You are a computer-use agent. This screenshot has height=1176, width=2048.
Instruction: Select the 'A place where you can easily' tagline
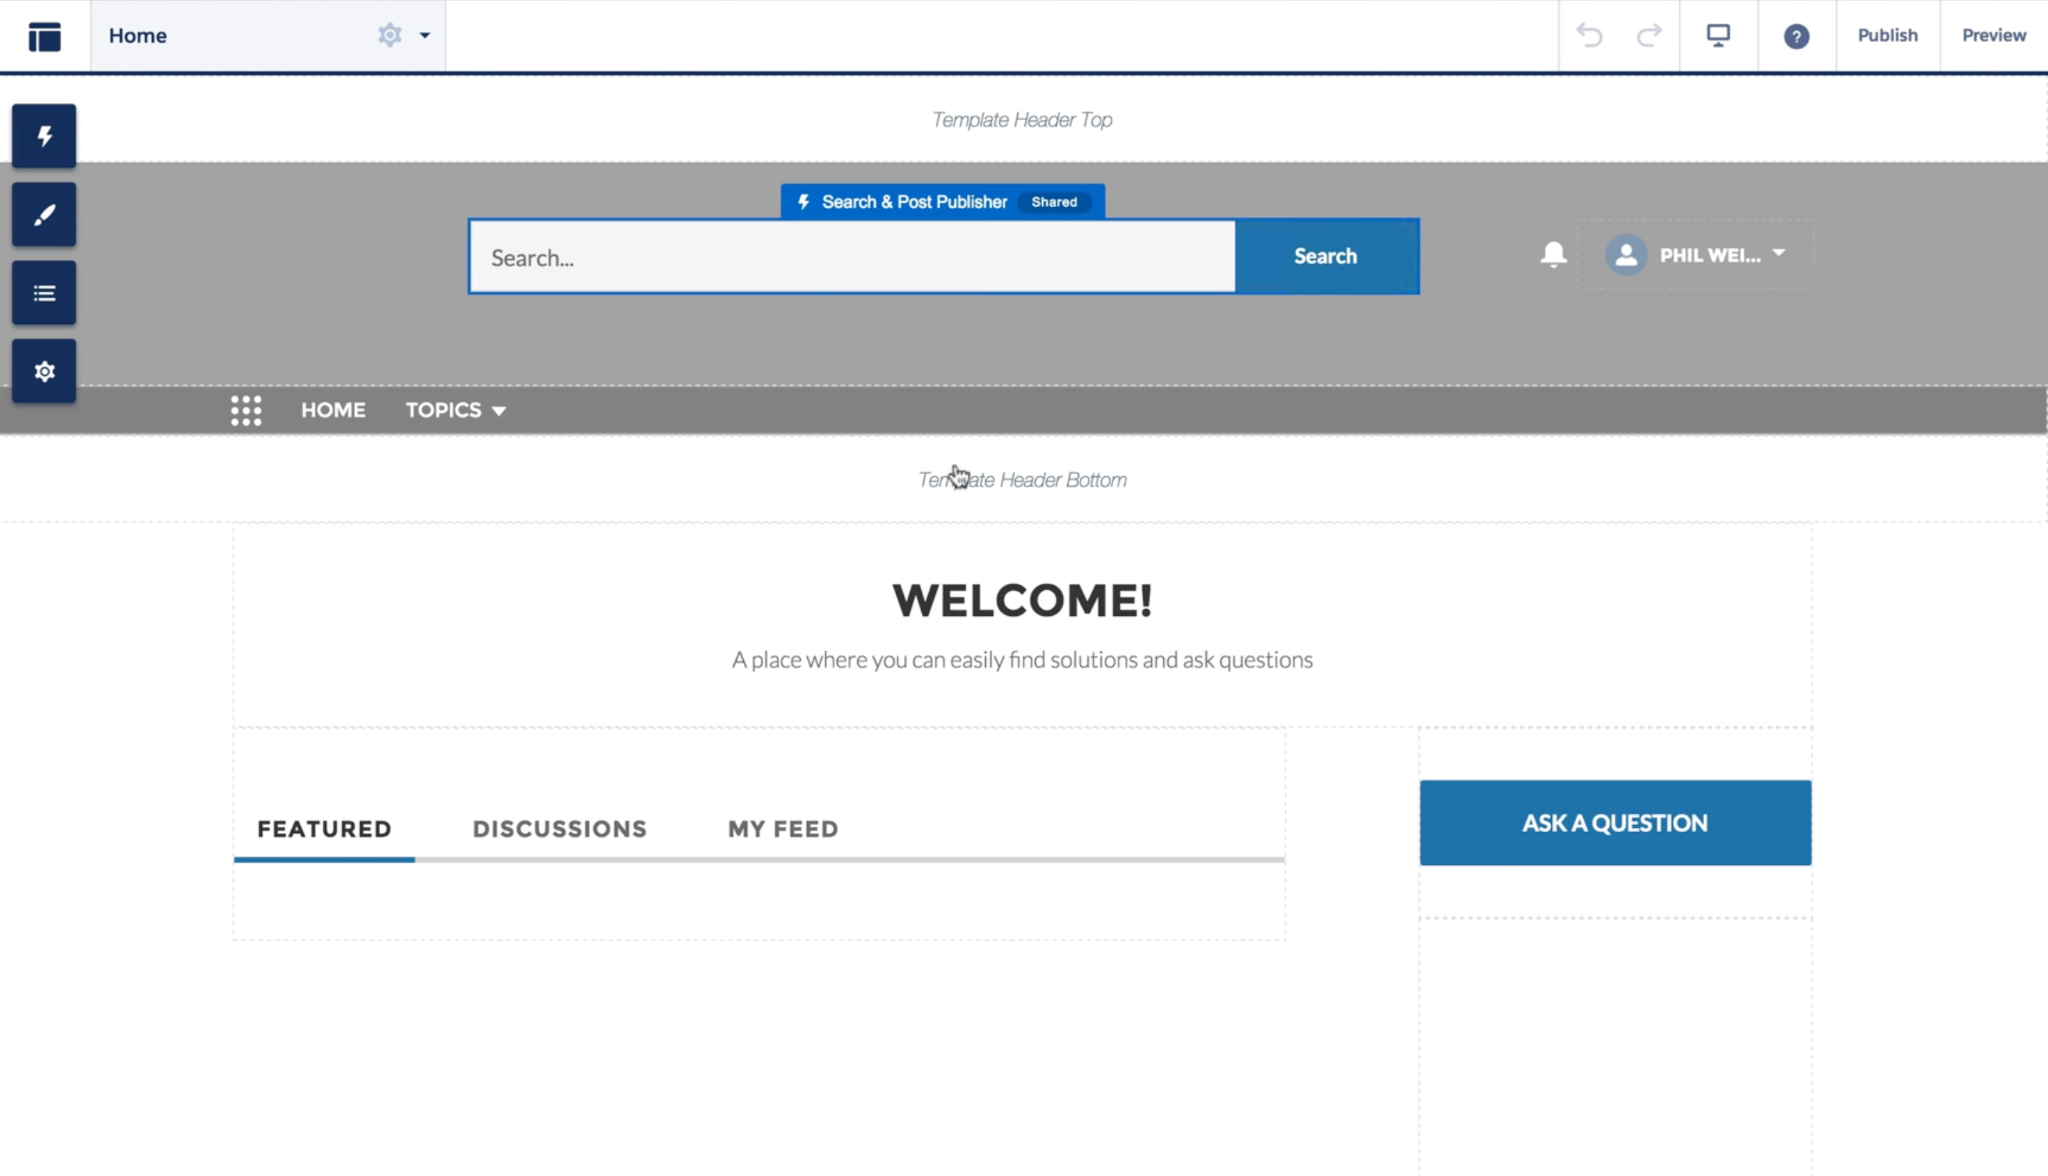(1022, 660)
